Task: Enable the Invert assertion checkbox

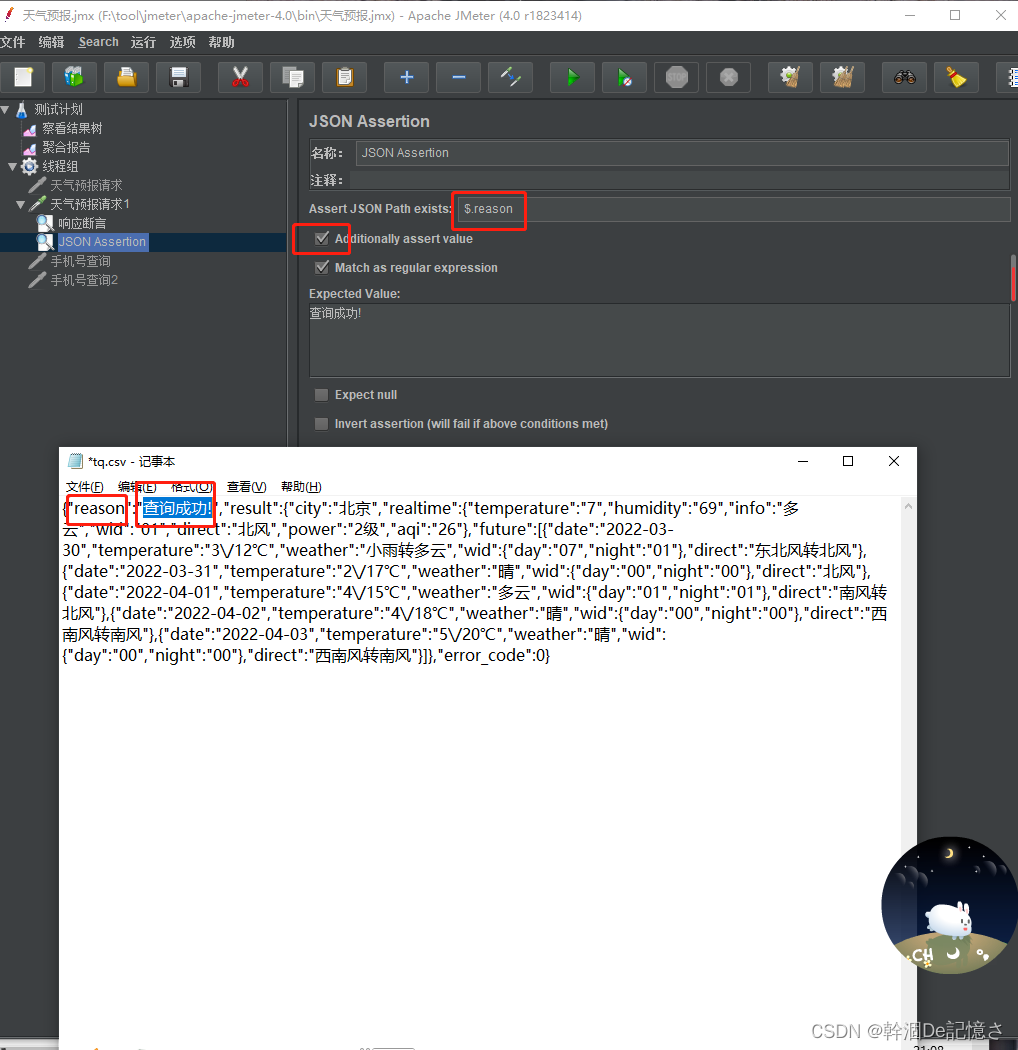Action: [x=321, y=423]
